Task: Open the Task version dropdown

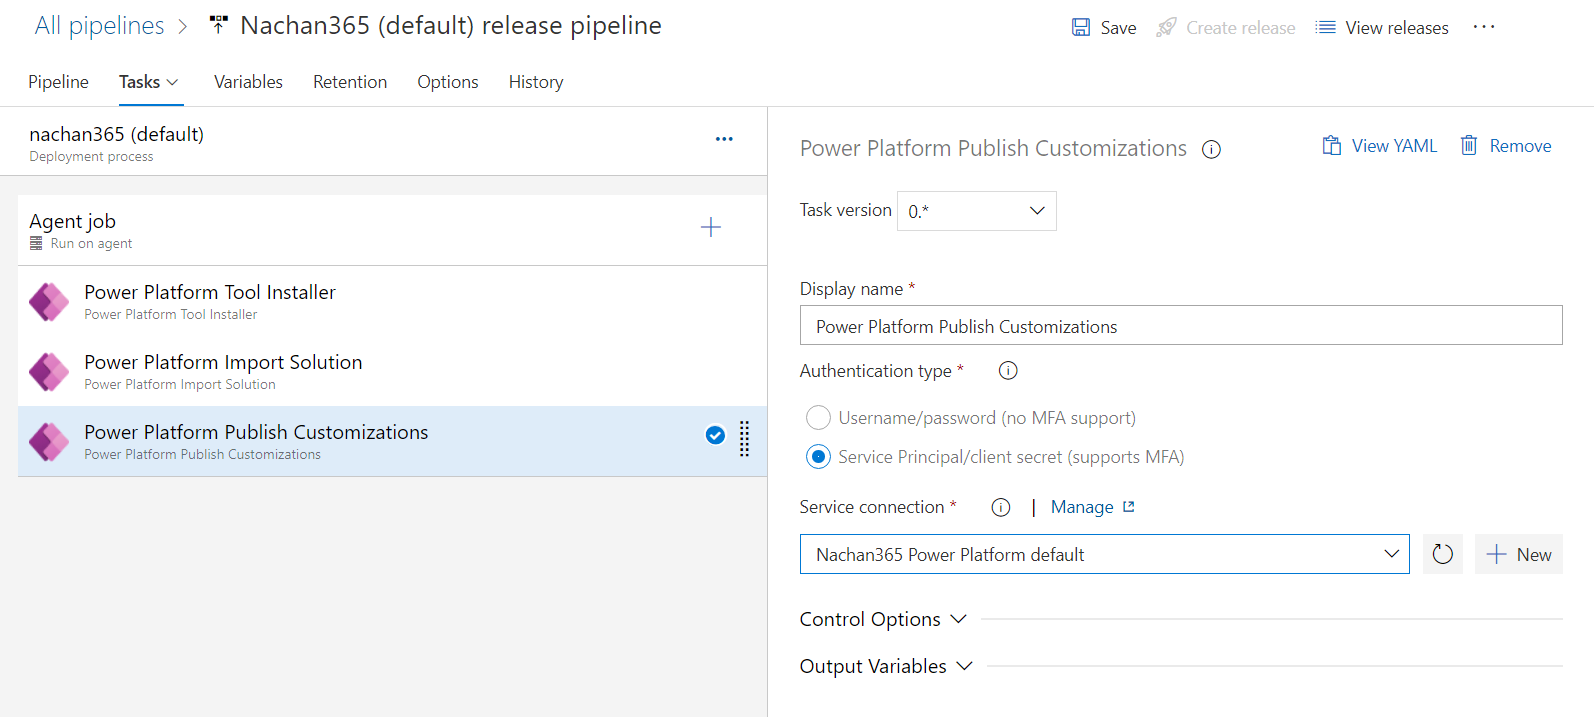Action: pos(976,211)
